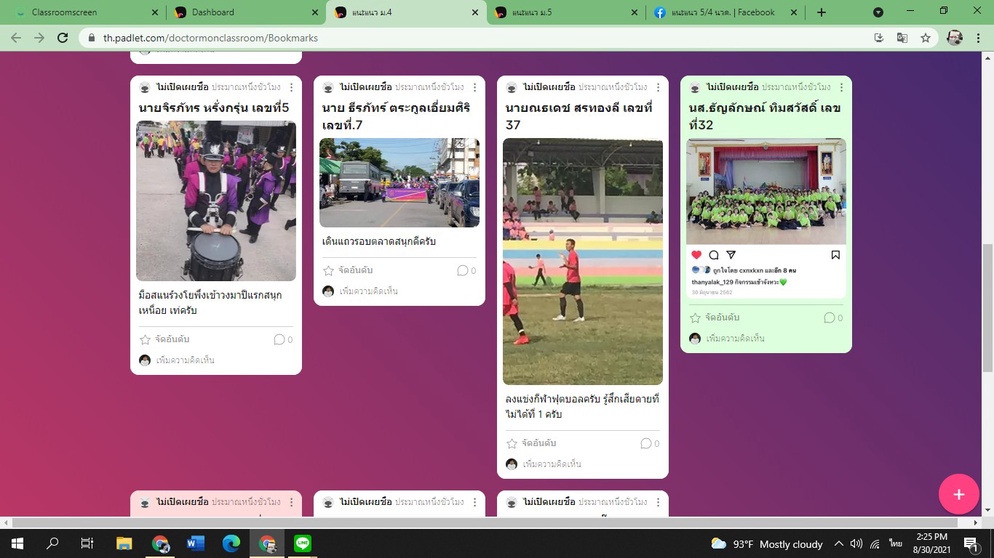Image resolution: width=994 pixels, height=558 pixels.
Task: Open the Wi-Fi network icon in tray
Action: [x=875, y=543]
